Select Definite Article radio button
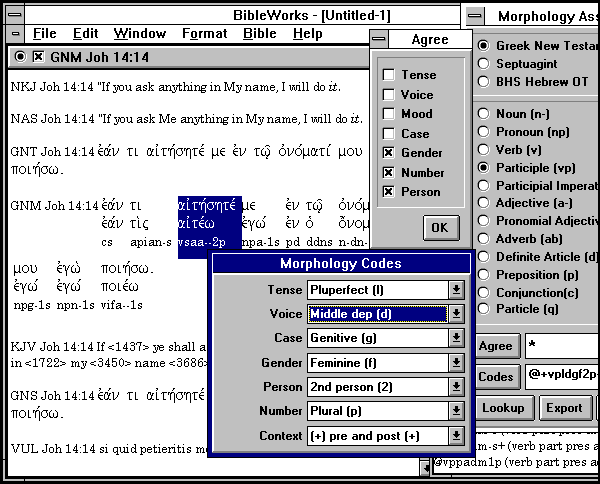The image size is (600, 484). pyautogui.click(x=484, y=257)
